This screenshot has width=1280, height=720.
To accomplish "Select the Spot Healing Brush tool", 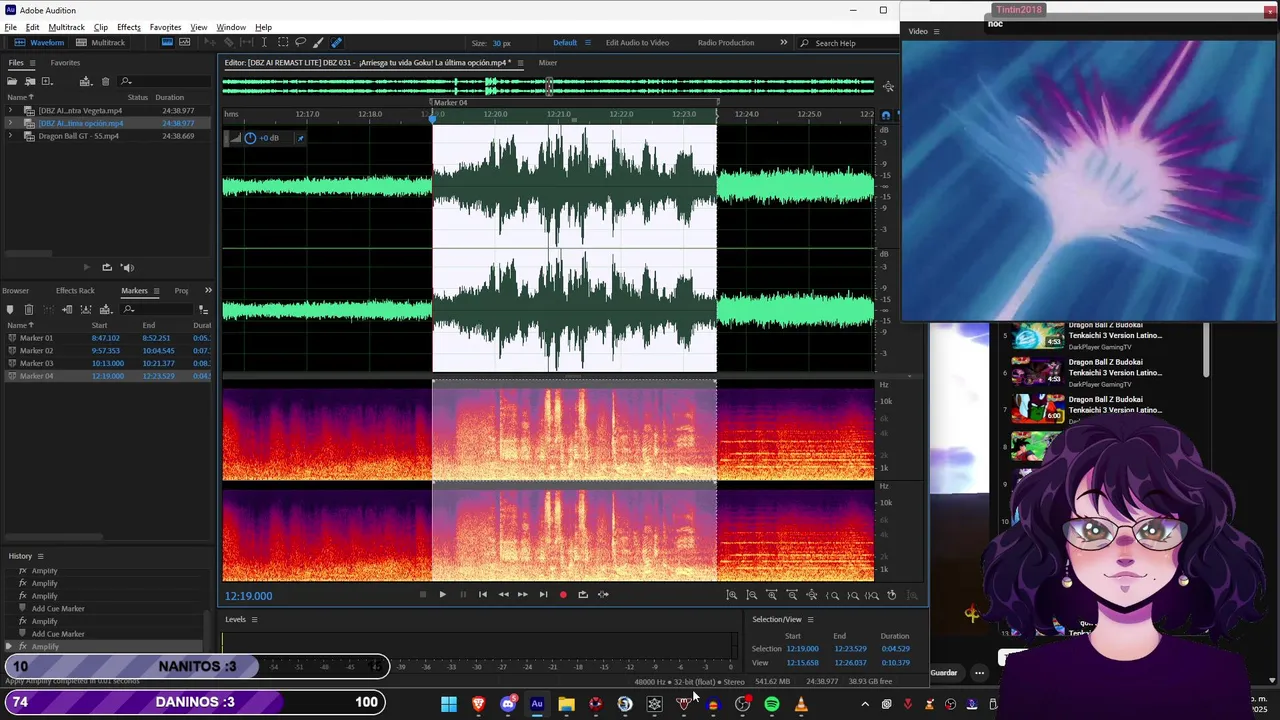I will coord(336,42).
